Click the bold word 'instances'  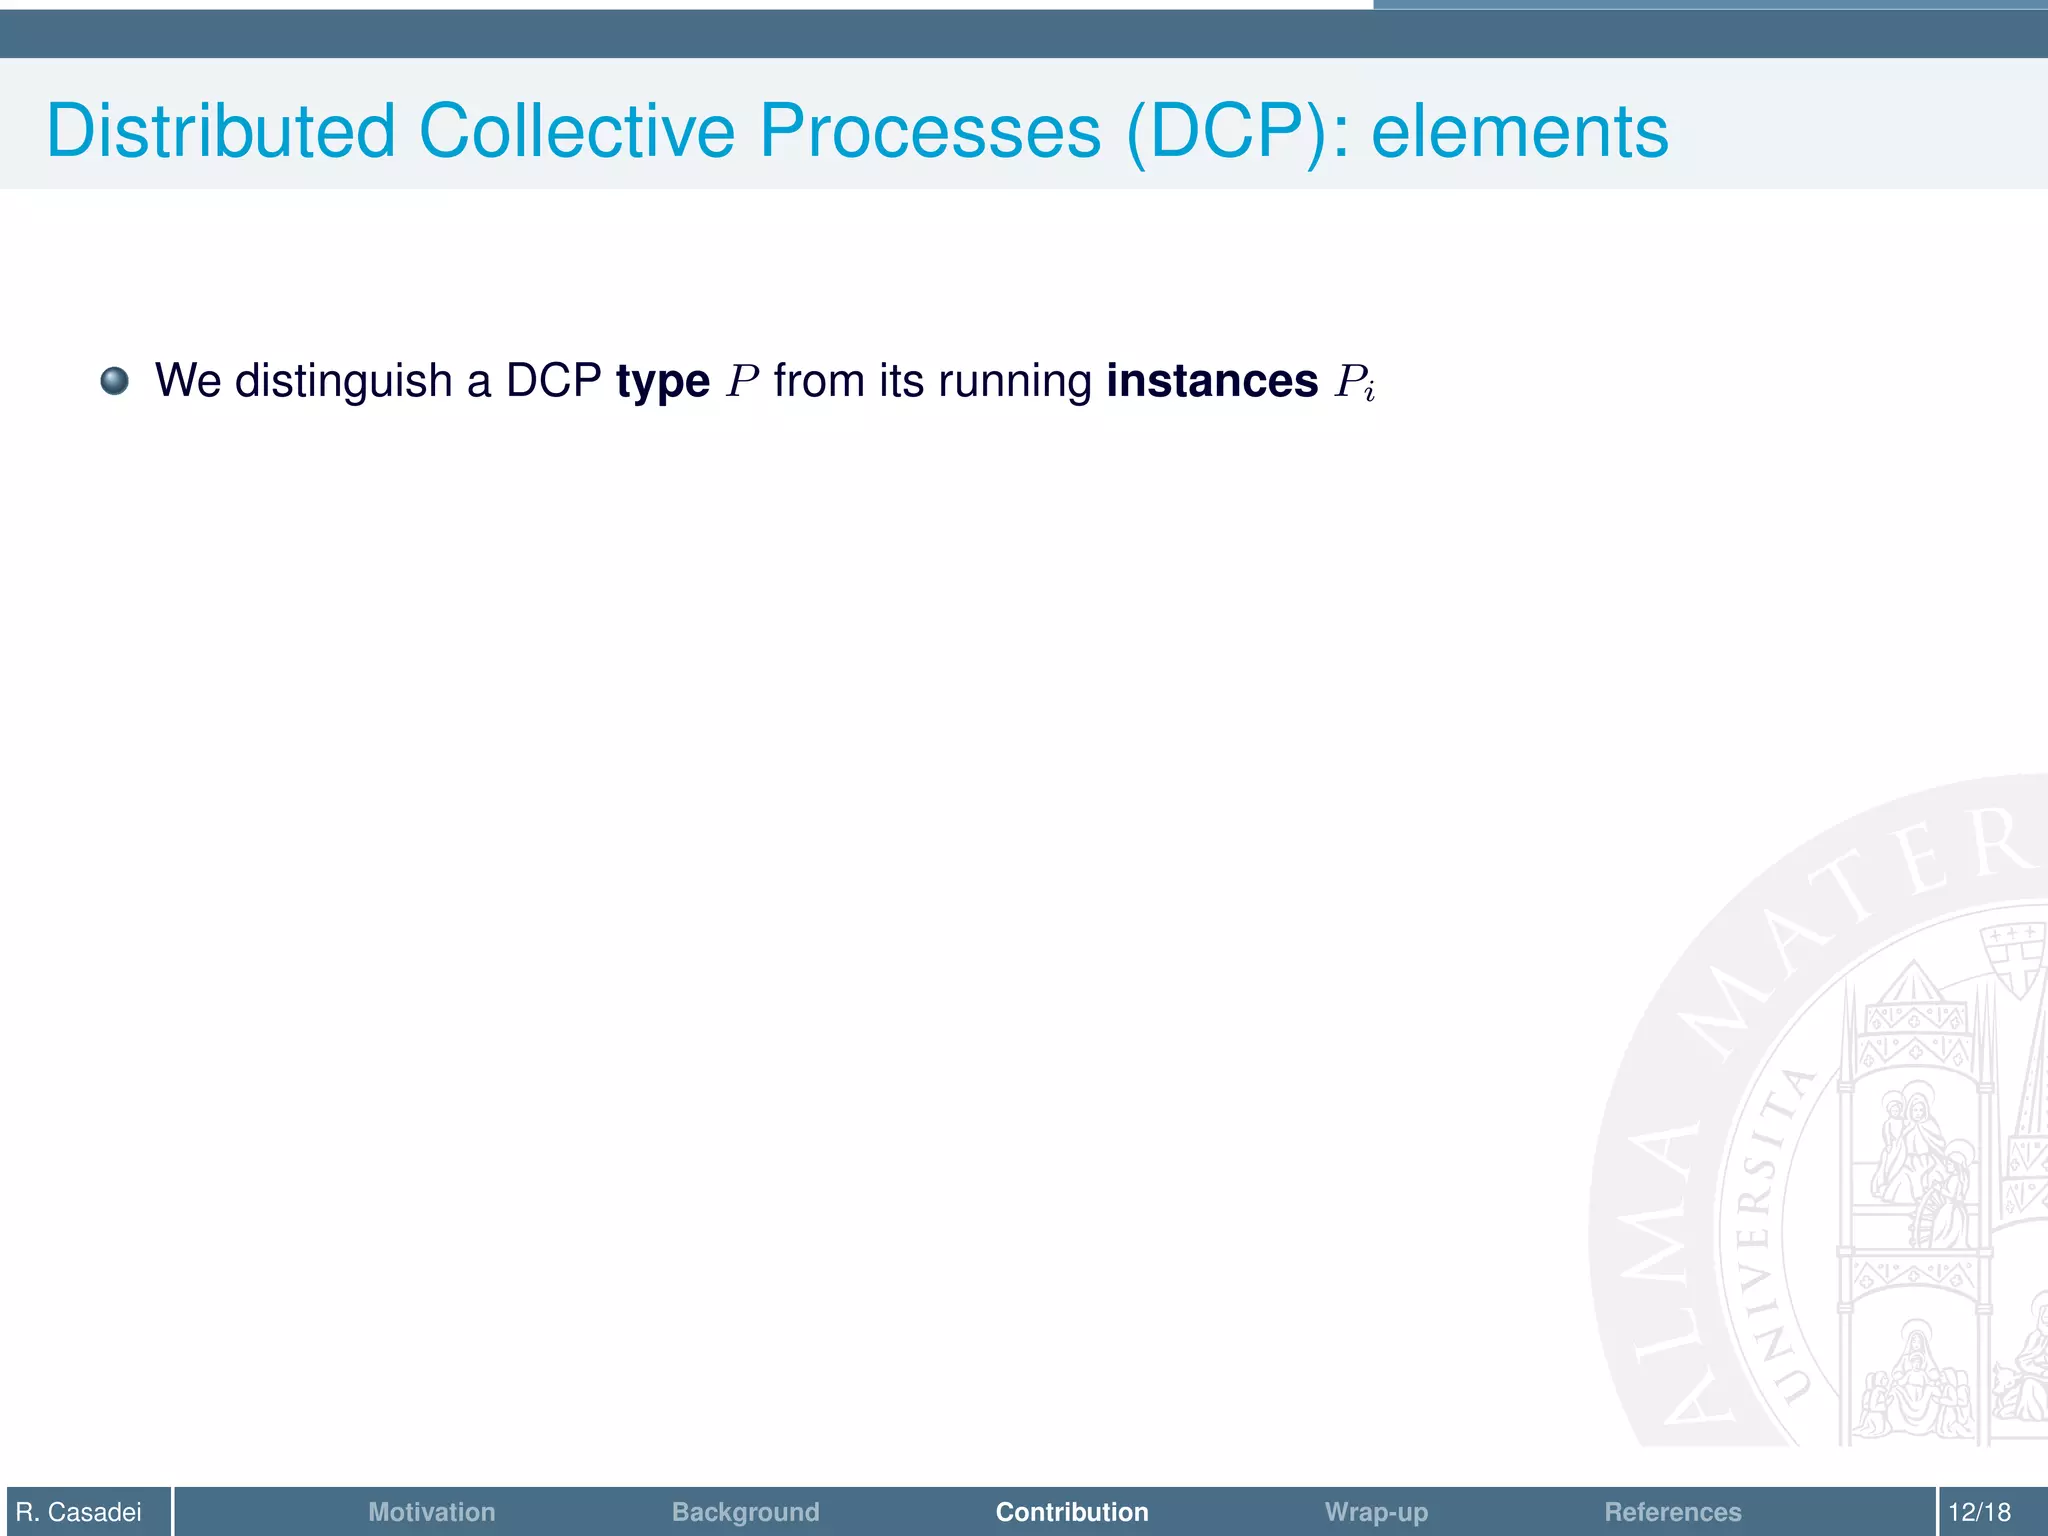1212,381
